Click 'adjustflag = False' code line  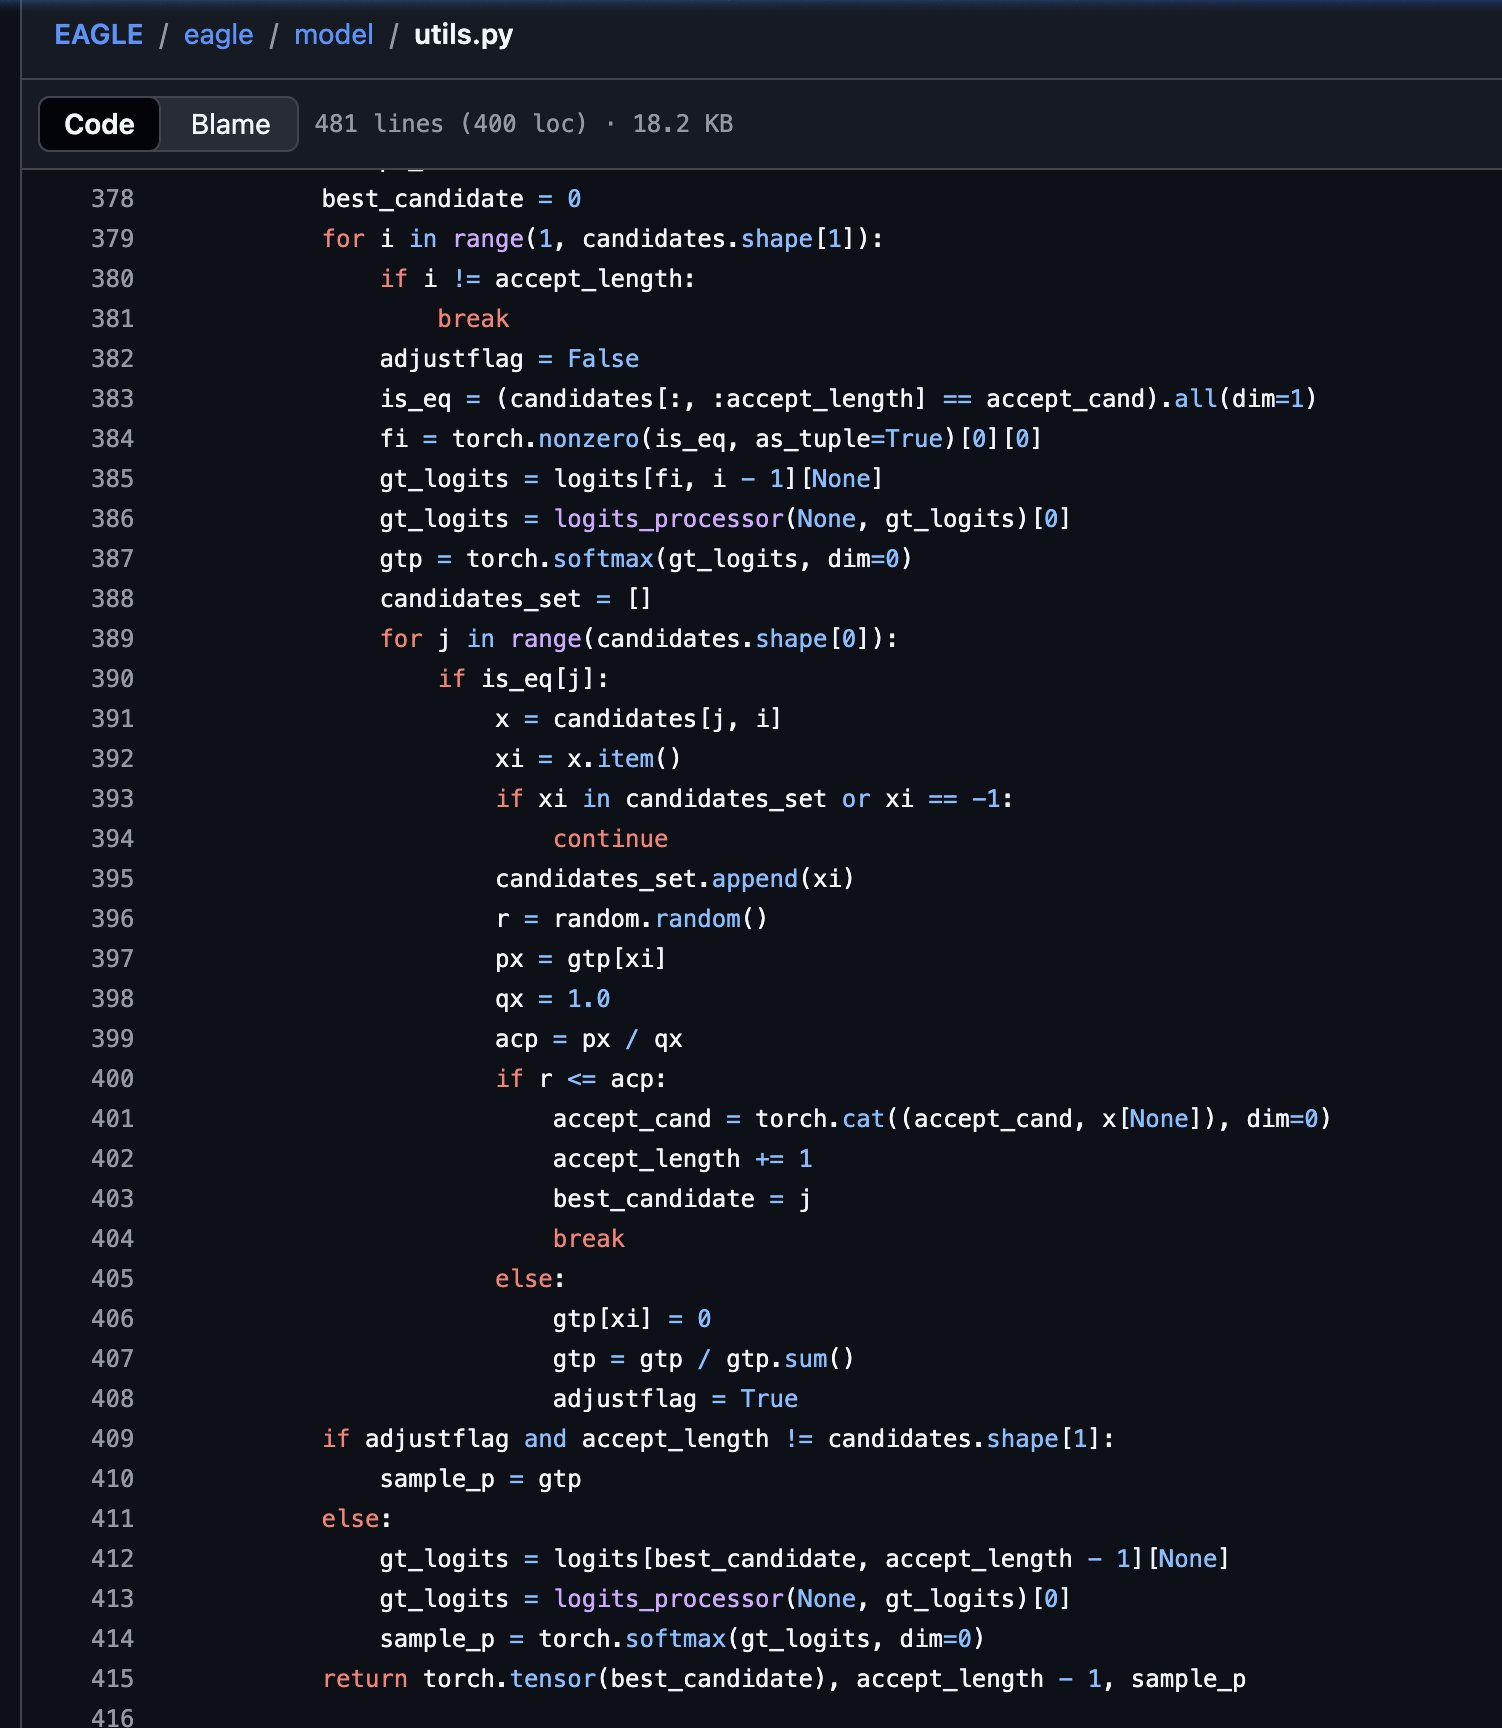click(x=509, y=359)
